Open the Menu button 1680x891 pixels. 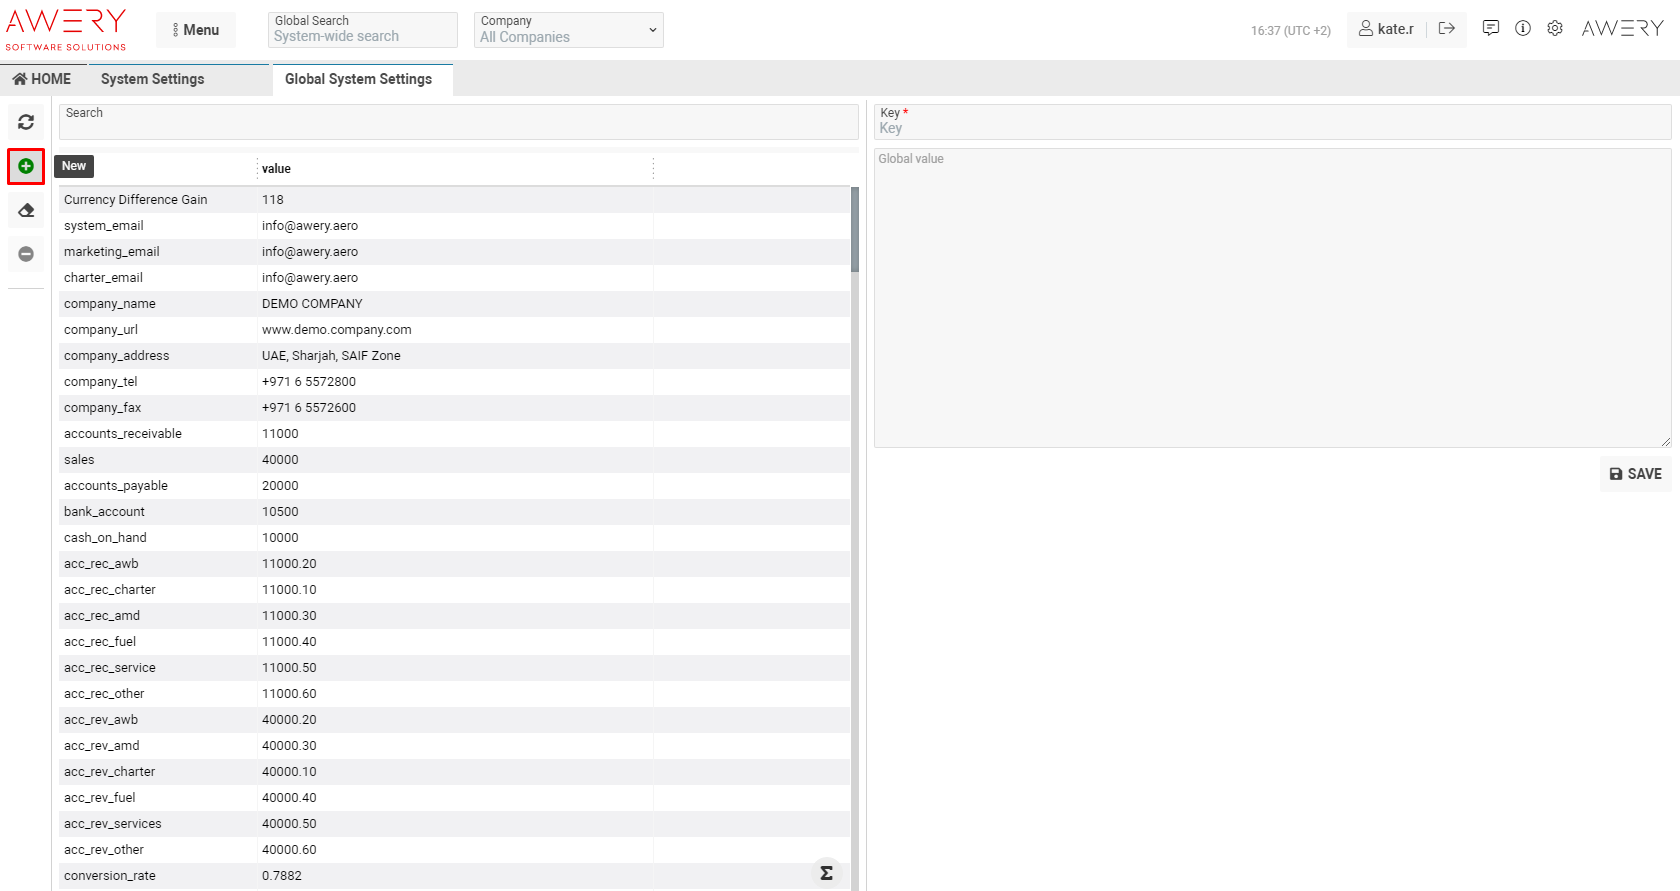coord(196,30)
